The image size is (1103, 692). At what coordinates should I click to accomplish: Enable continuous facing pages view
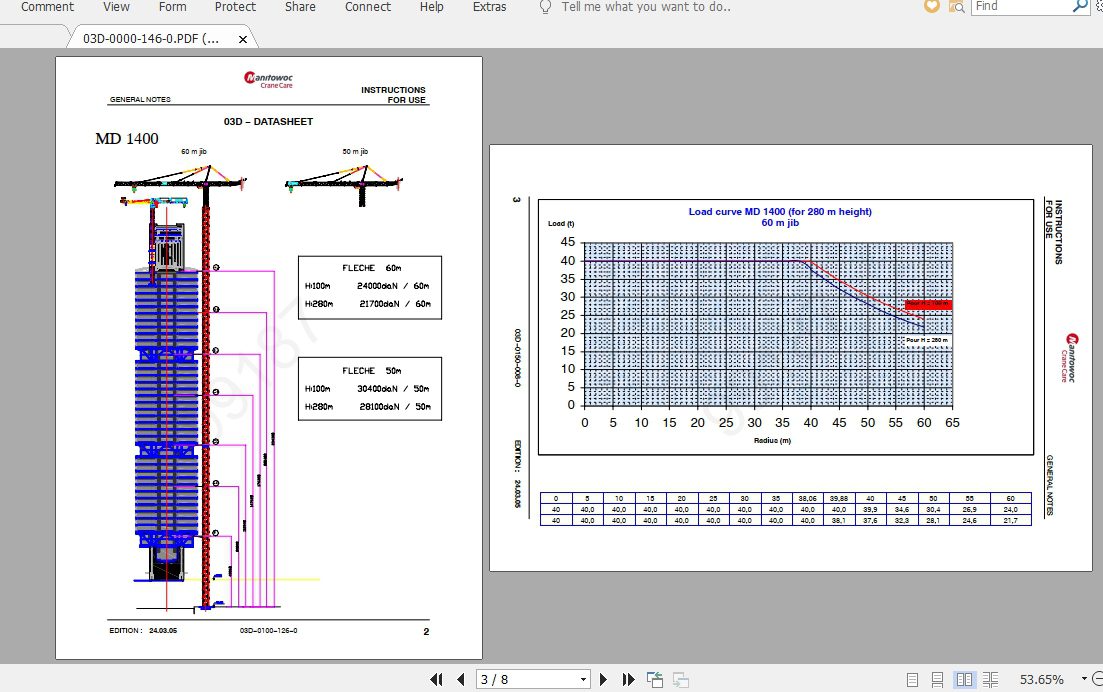point(989,680)
